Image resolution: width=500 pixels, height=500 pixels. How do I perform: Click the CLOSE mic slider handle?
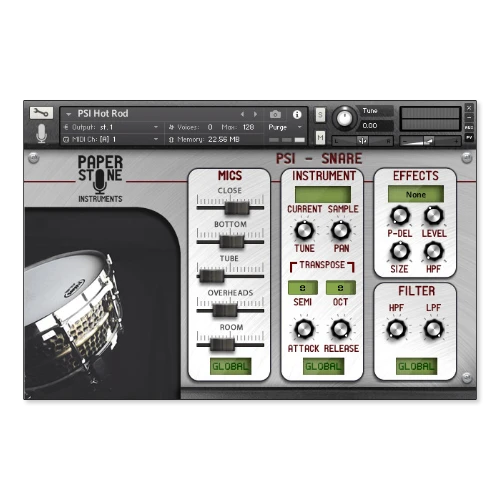coord(237,208)
